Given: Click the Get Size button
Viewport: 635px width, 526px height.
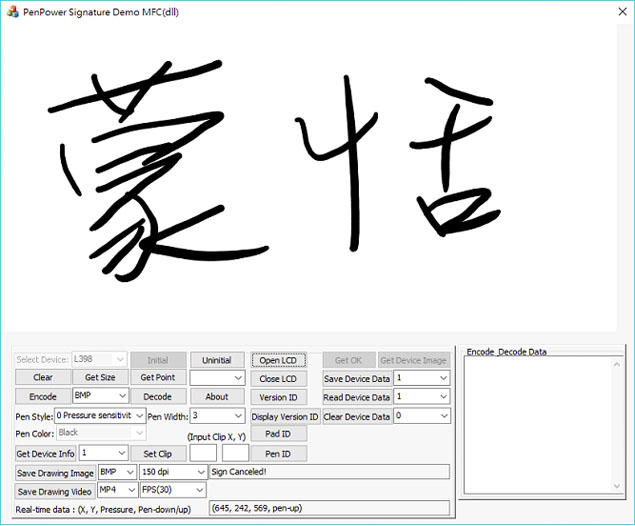Looking at the screenshot, I should pyautogui.click(x=100, y=378).
